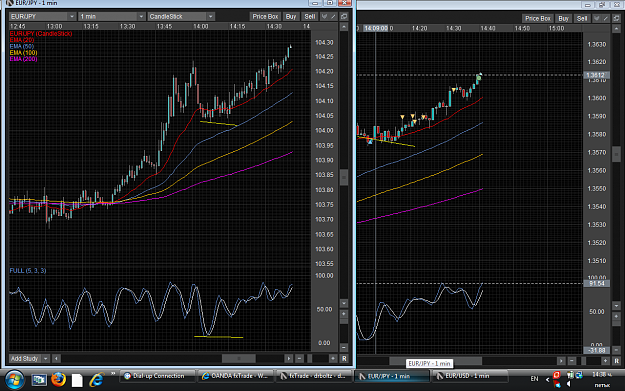625x391 pixels.
Task: Select the line drawing tool in EUR/JPY window
Action: [x=333, y=16]
